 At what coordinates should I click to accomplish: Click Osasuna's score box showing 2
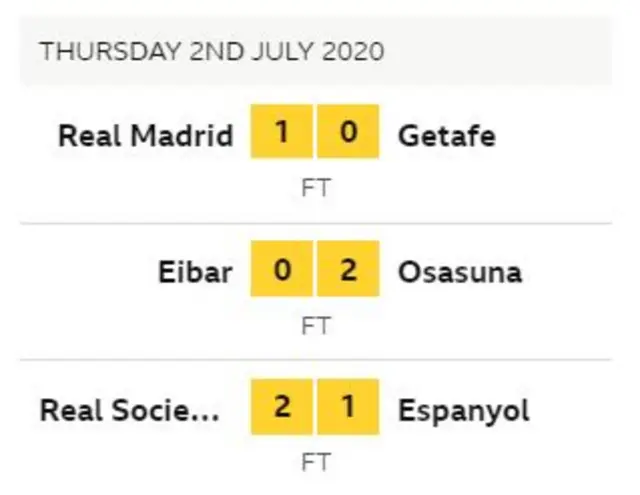[348, 270]
